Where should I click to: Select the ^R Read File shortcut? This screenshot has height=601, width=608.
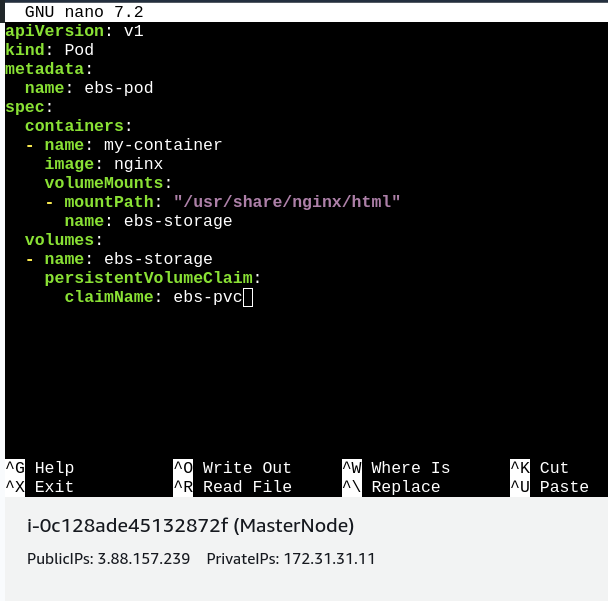pyautogui.click(x=232, y=487)
